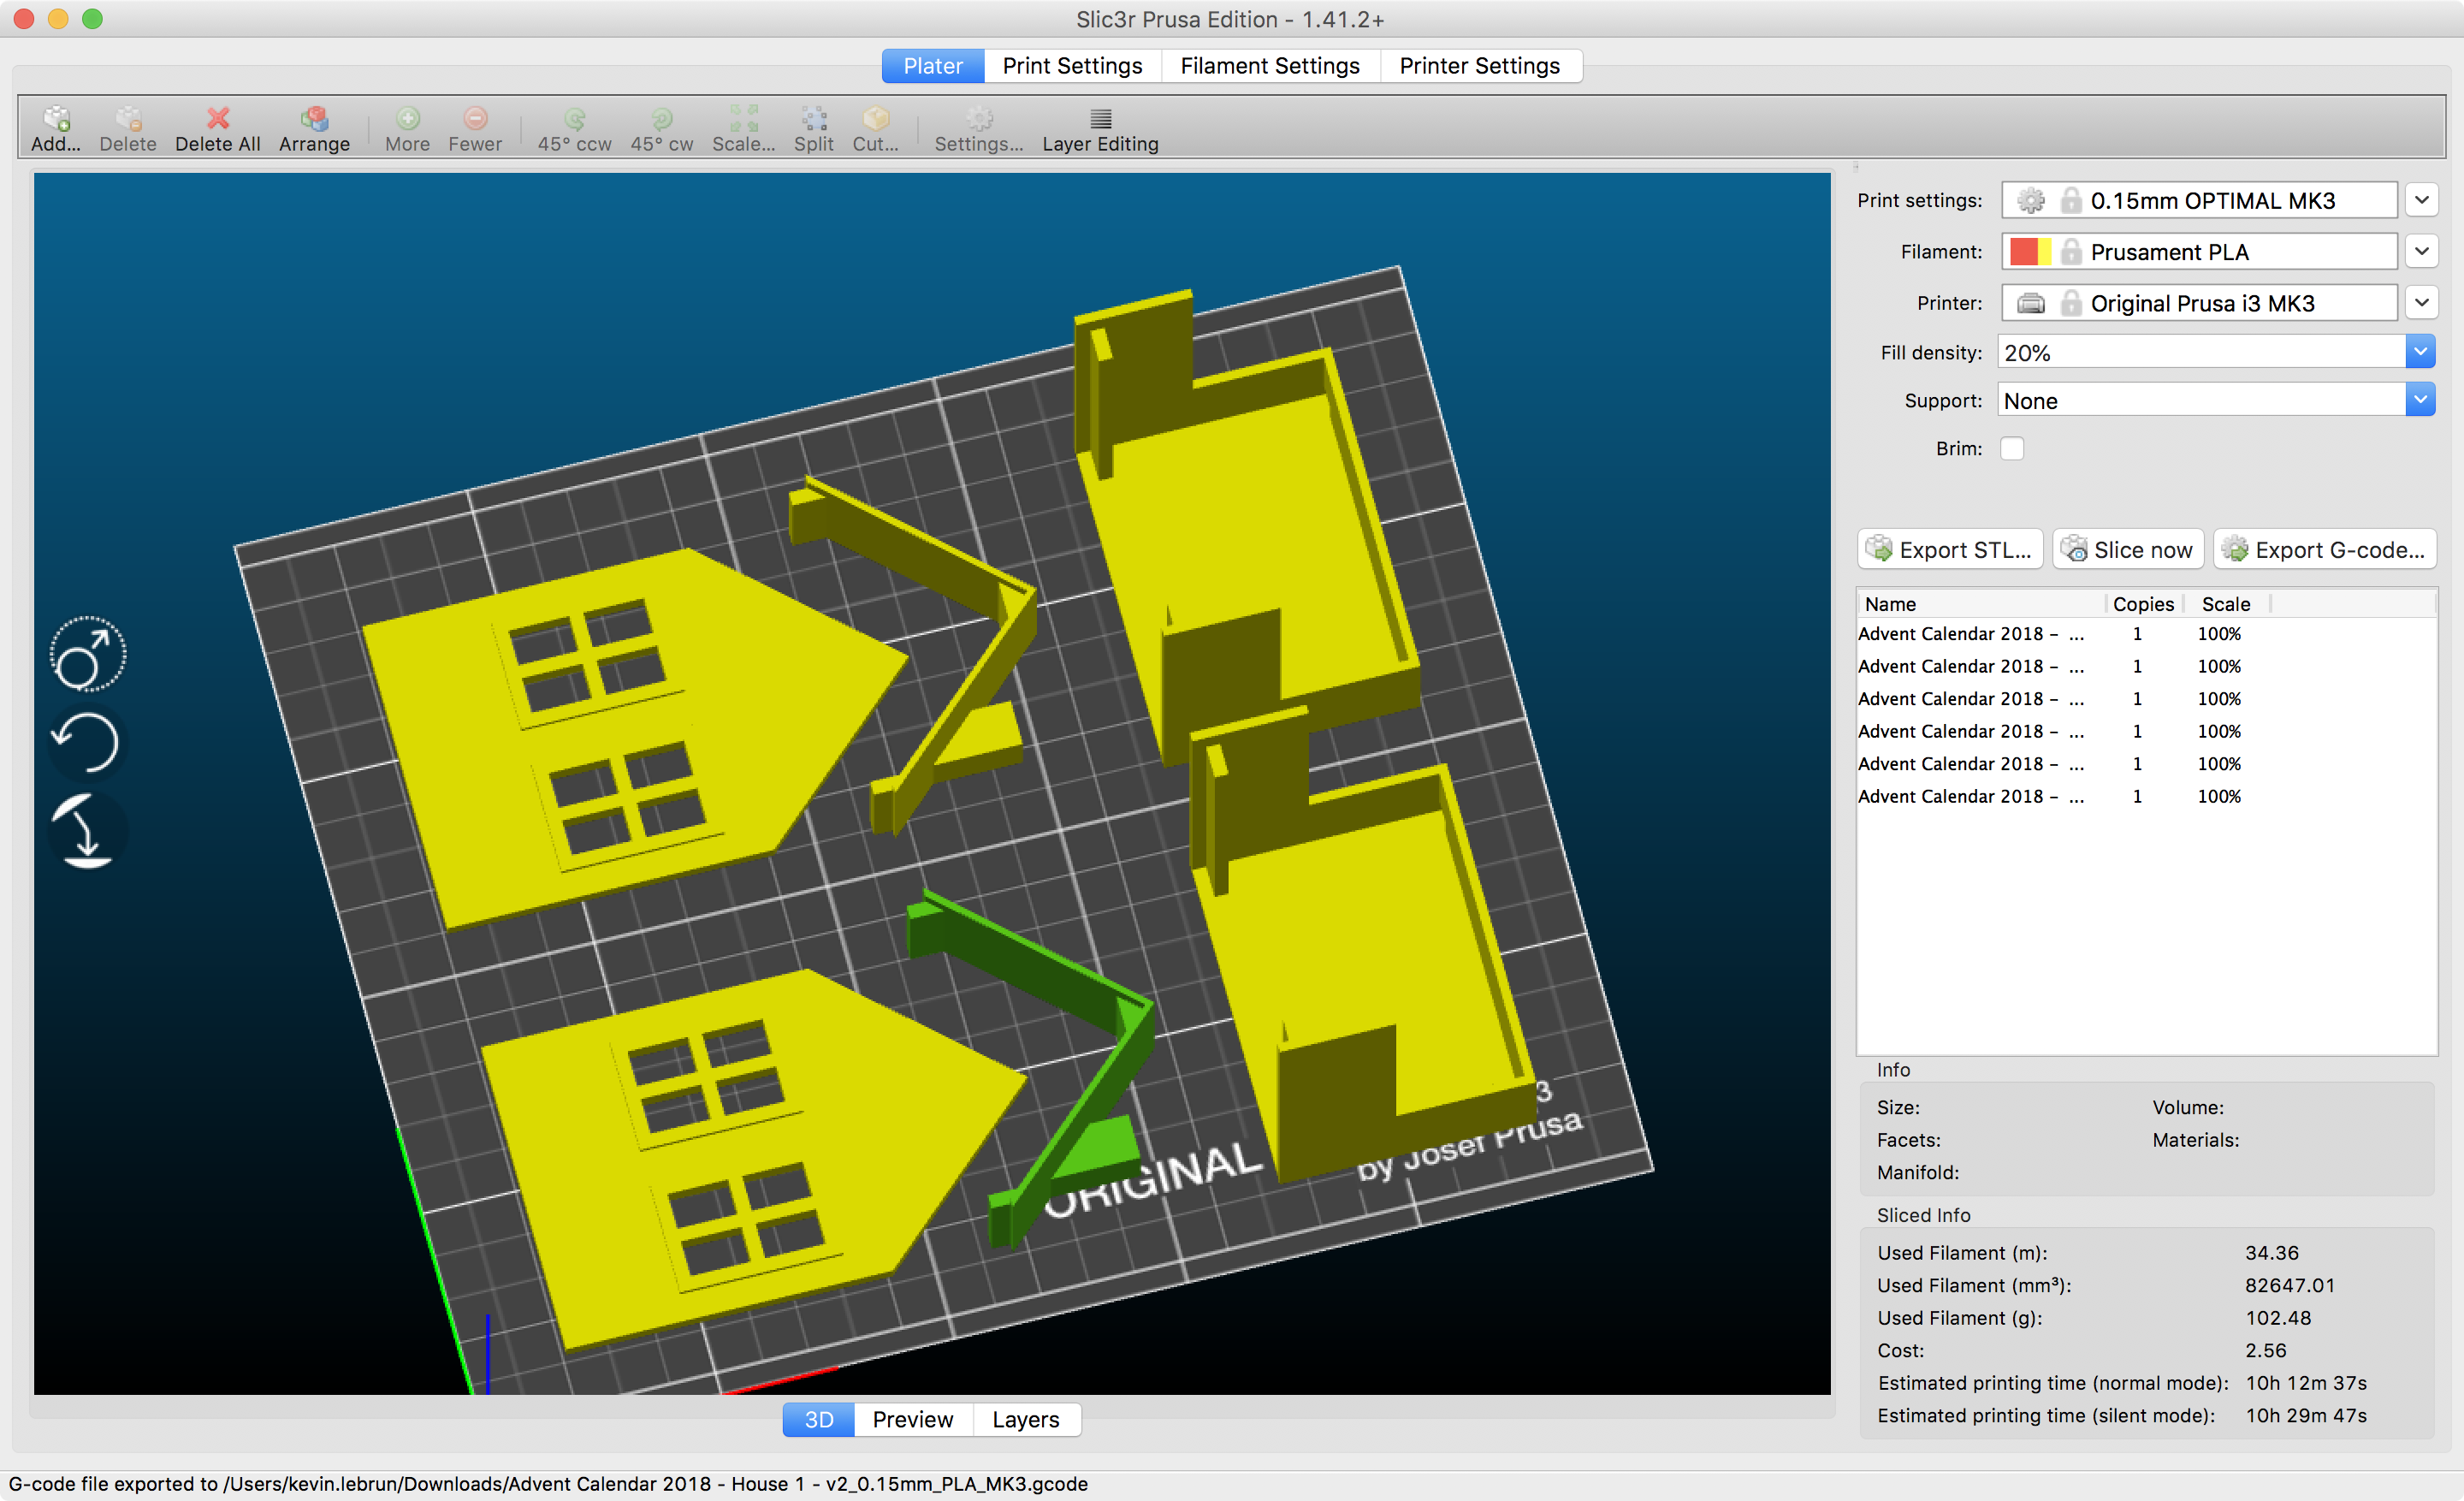
Task: Select the last Advent Calendar 2018 row
Action: pyautogui.click(x=2146, y=796)
